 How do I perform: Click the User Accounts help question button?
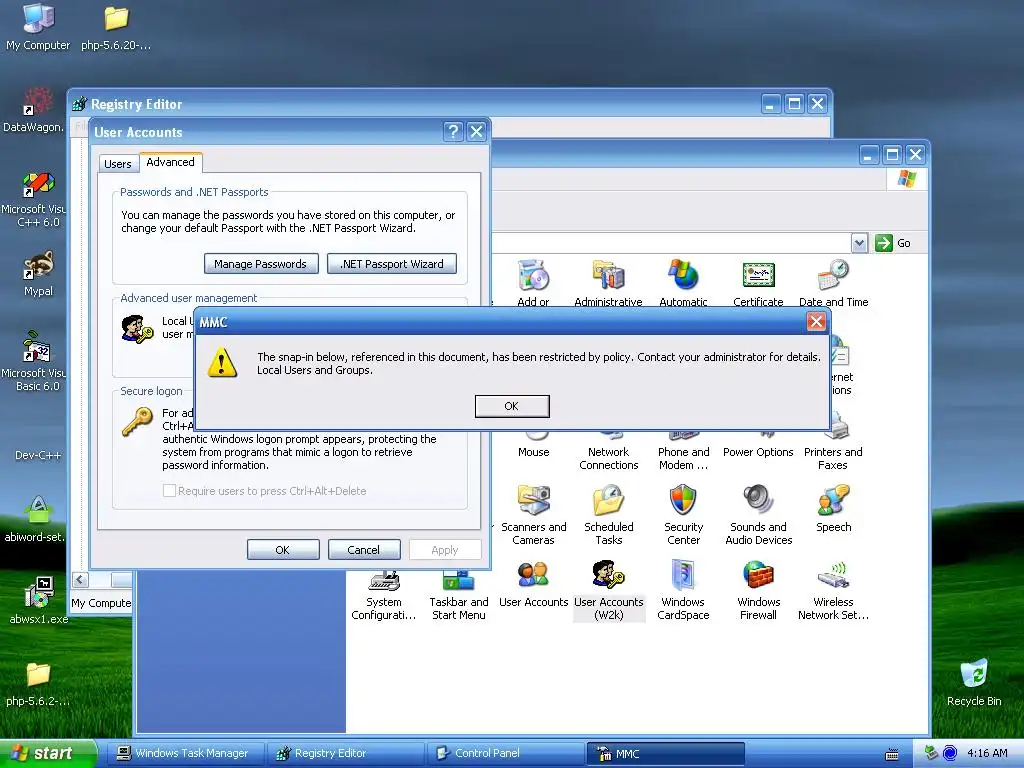[x=453, y=132]
